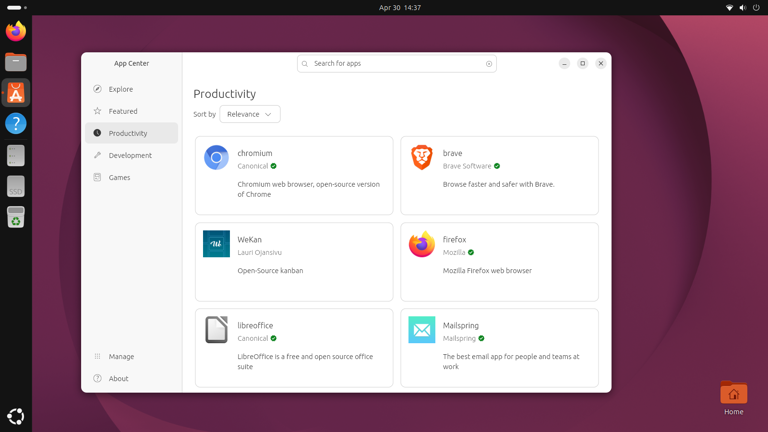Click libreoffice Canonical verified badge
The width and height of the screenshot is (768, 432).
(x=274, y=338)
